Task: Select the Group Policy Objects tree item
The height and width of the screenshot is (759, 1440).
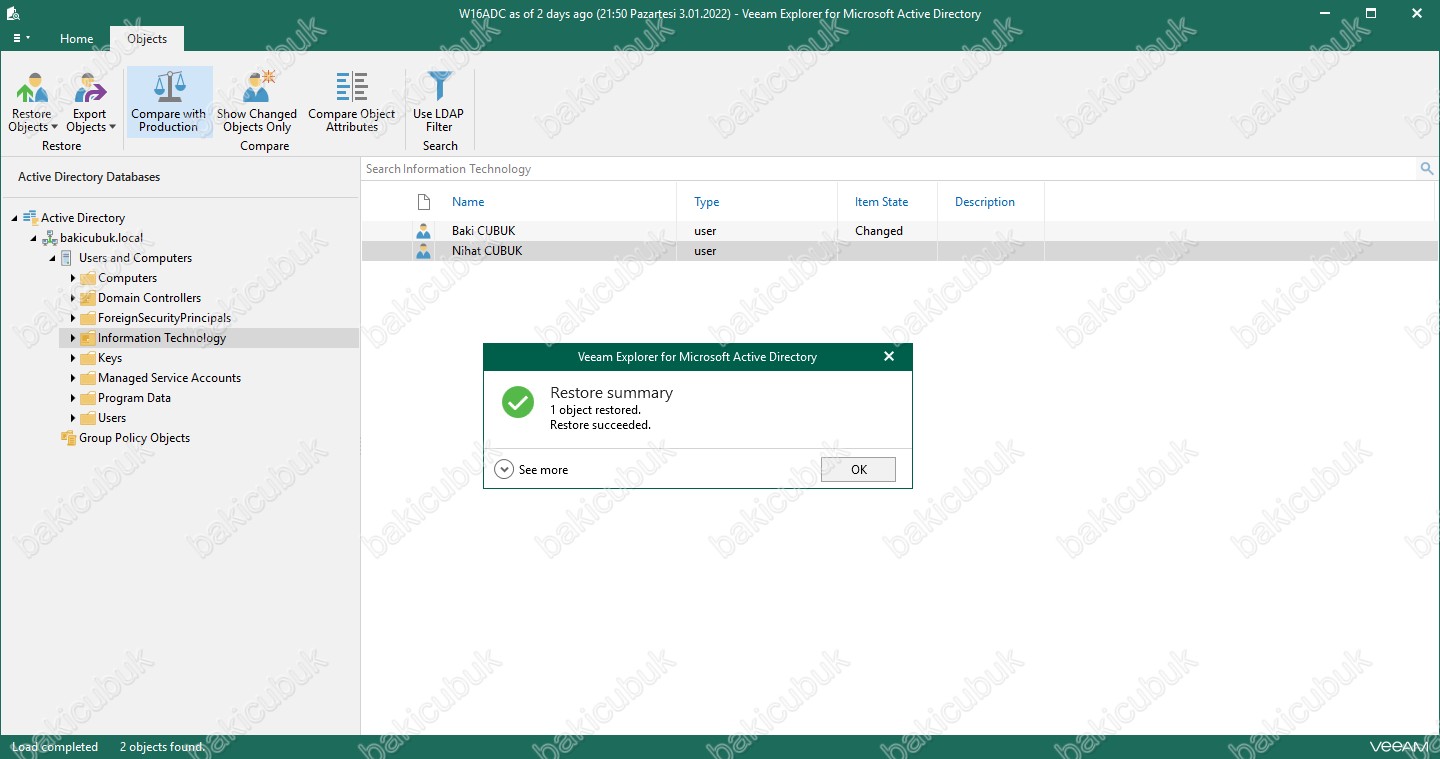Action: pyautogui.click(x=134, y=438)
